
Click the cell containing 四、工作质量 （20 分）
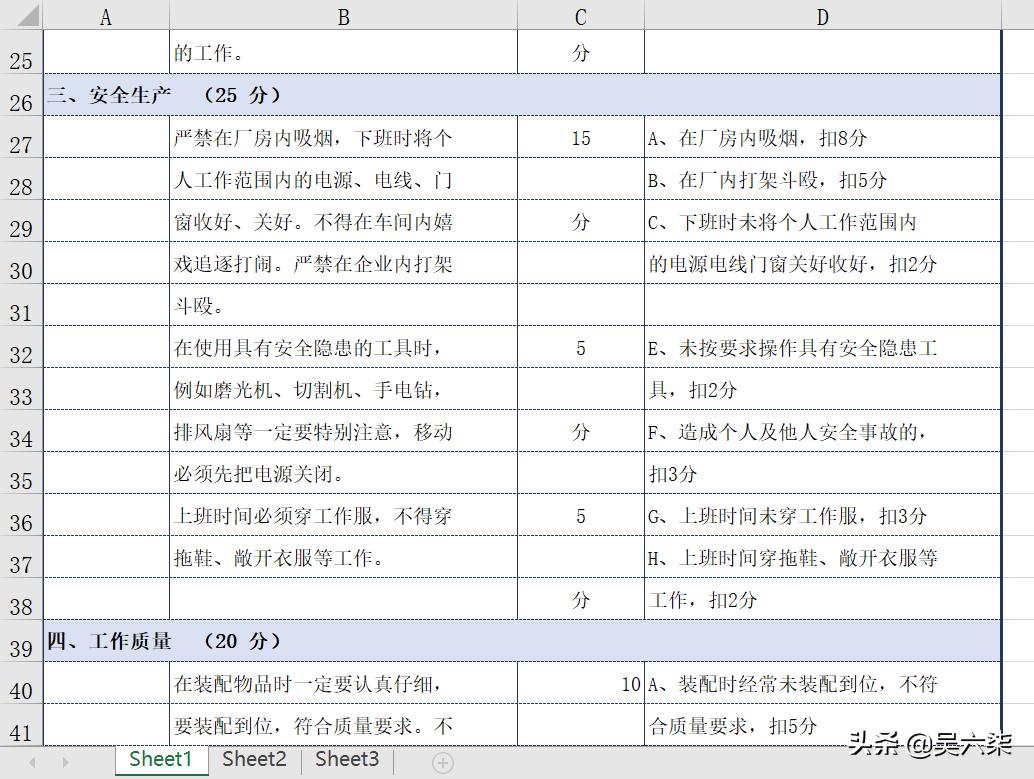160,643
